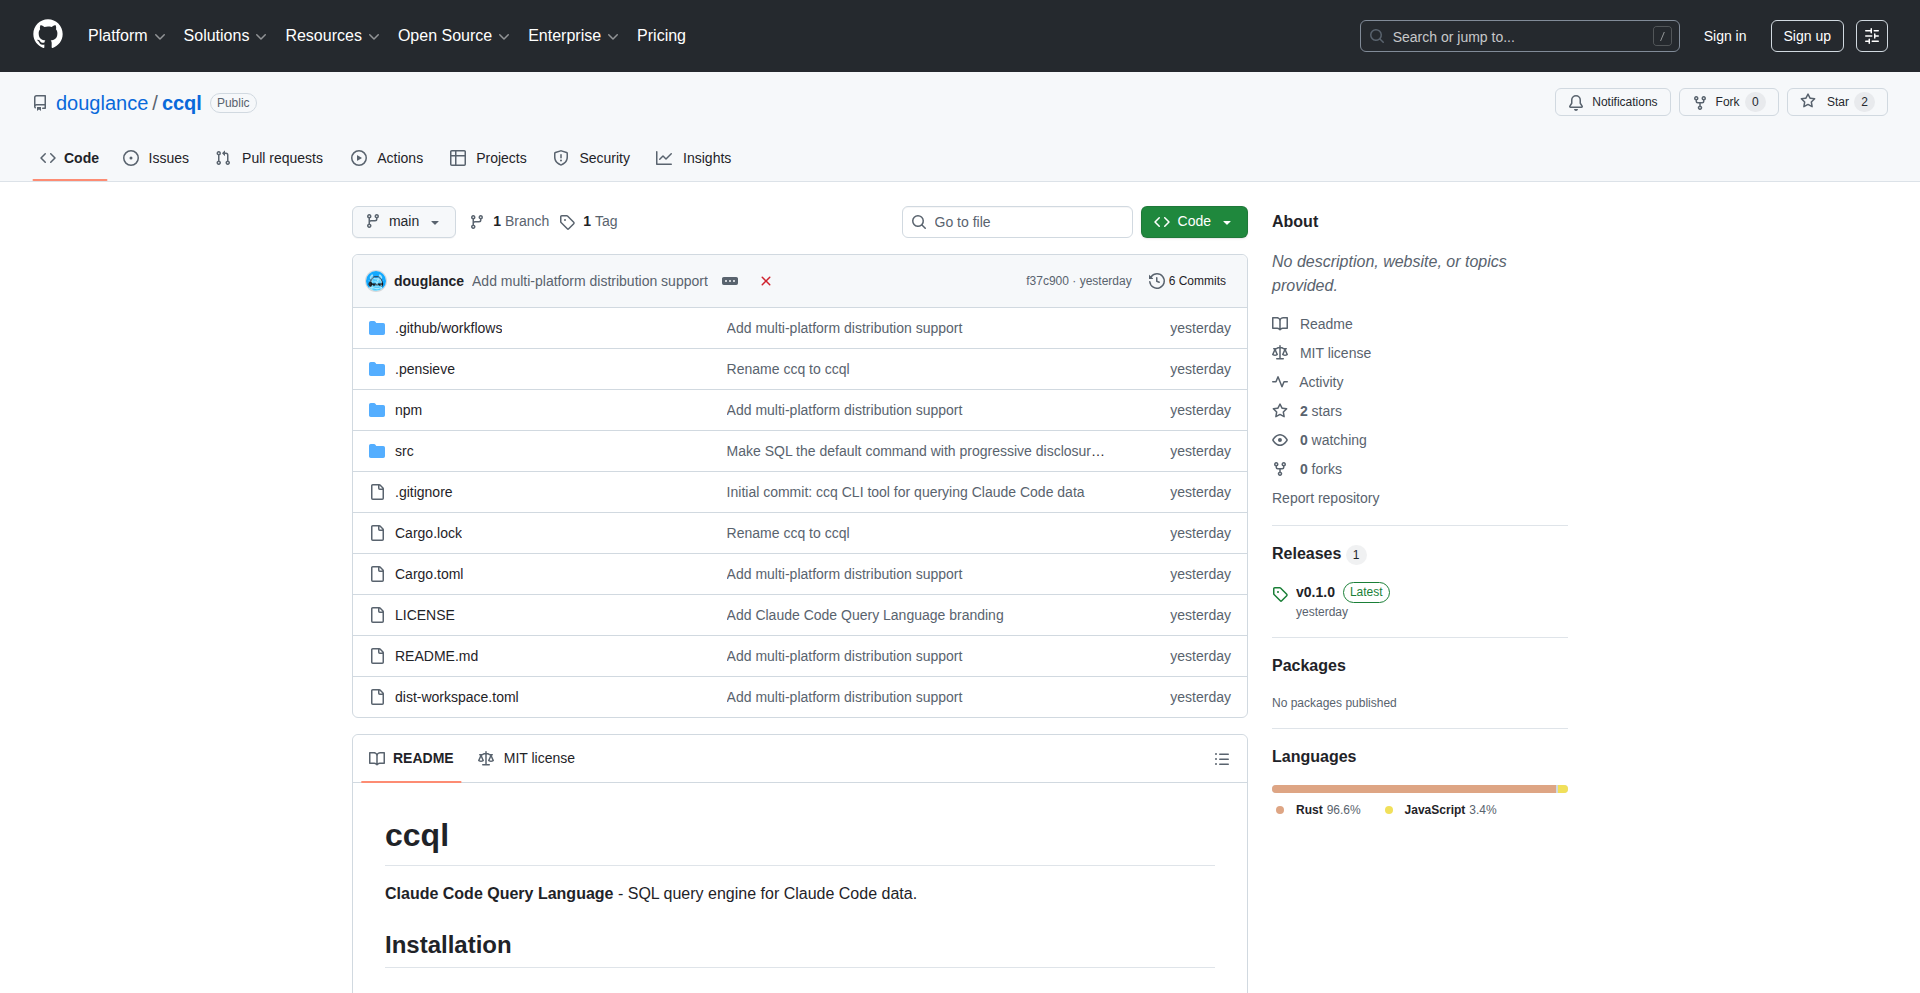The width and height of the screenshot is (1920, 993).
Task: Click the Rust segment of the language bar
Action: point(1410,789)
